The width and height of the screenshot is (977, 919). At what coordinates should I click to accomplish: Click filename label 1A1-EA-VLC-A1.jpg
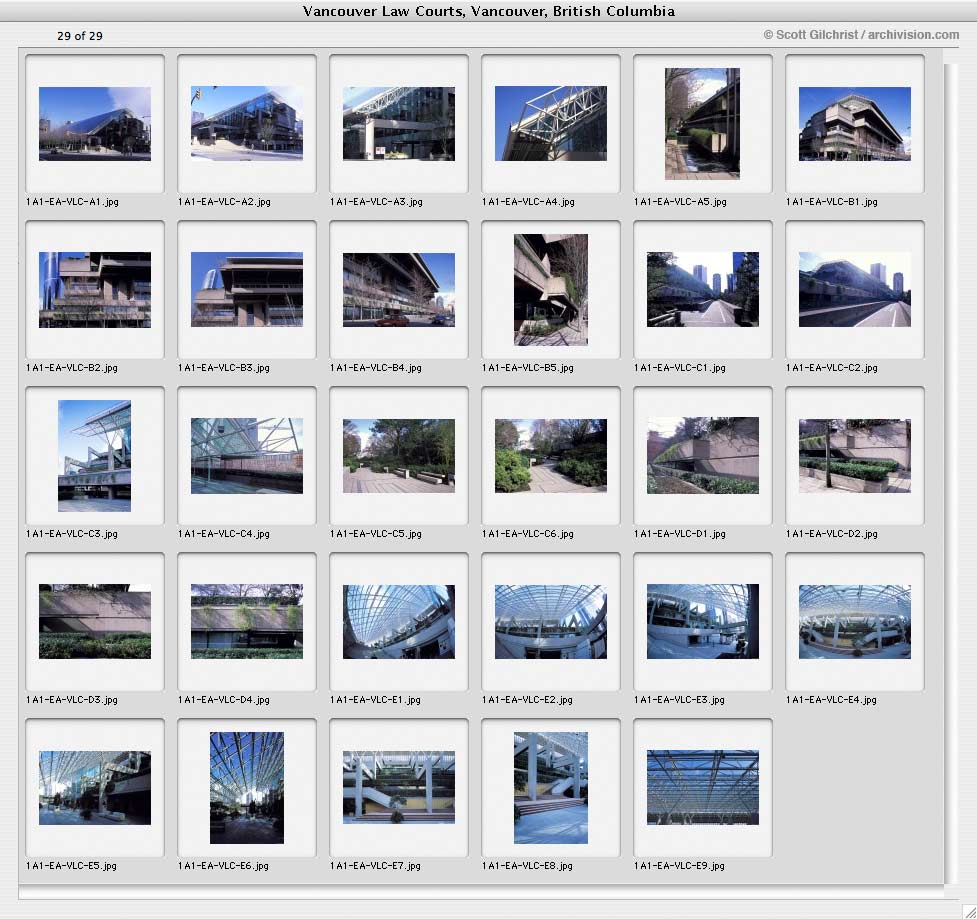72,202
